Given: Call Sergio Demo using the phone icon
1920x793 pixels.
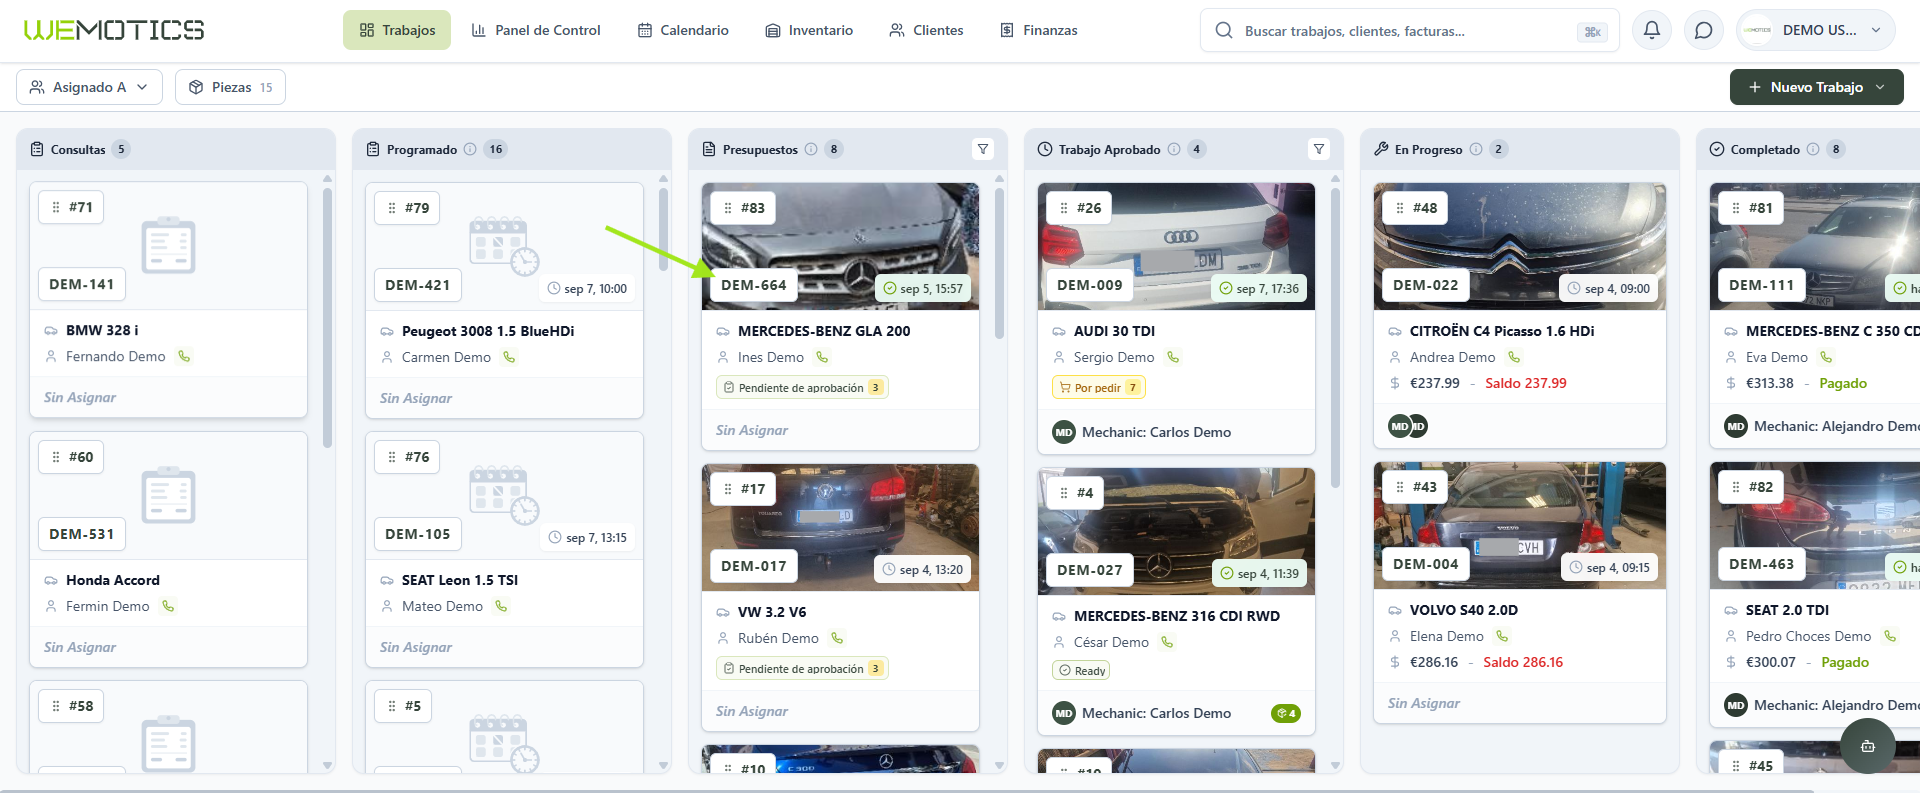Looking at the screenshot, I should click(x=1173, y=357).
